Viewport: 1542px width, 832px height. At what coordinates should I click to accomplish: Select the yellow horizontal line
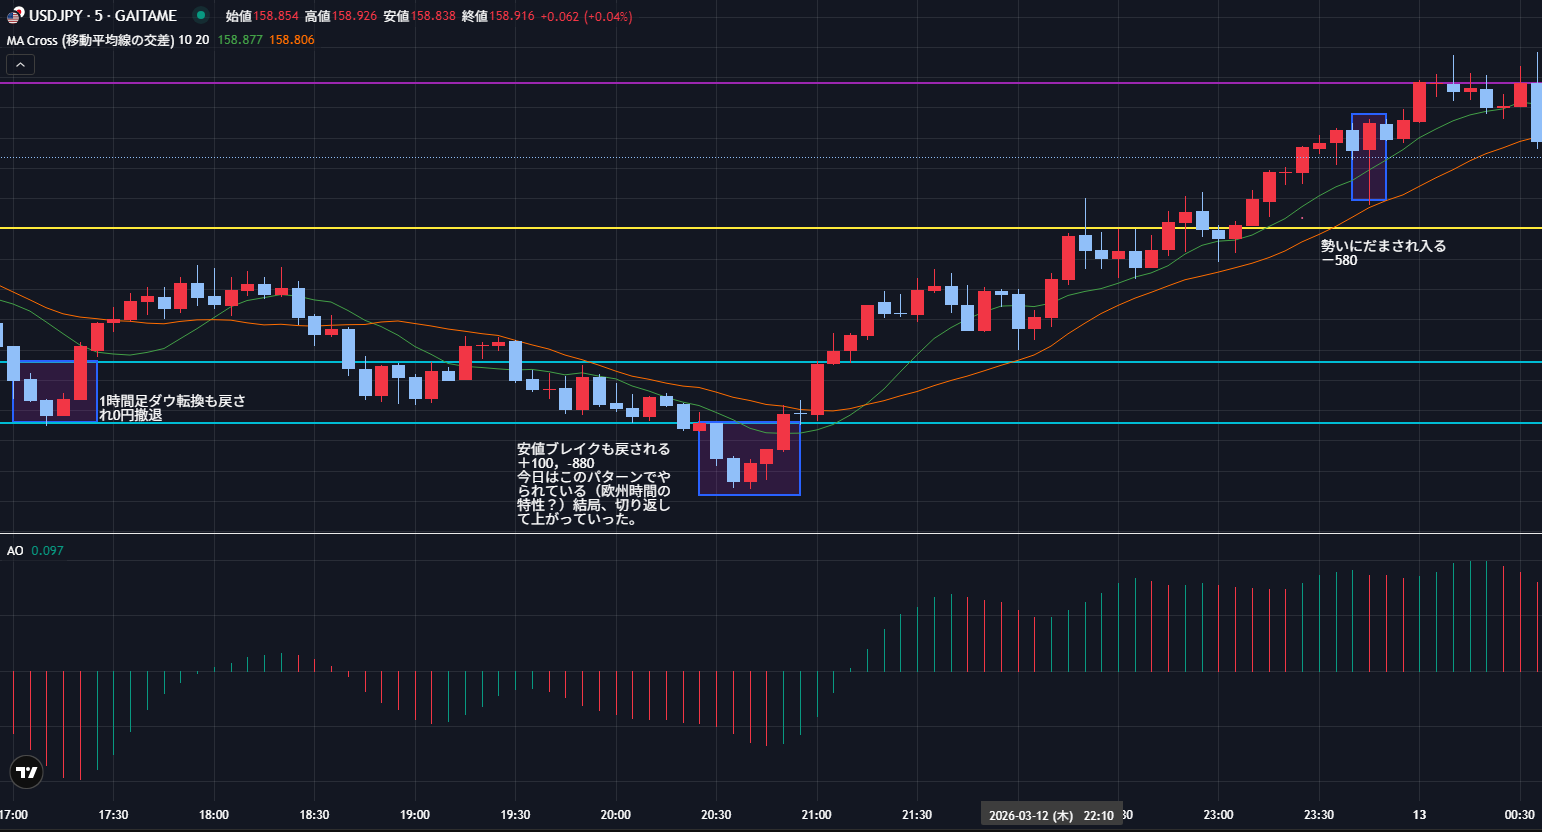pos(600,228)
